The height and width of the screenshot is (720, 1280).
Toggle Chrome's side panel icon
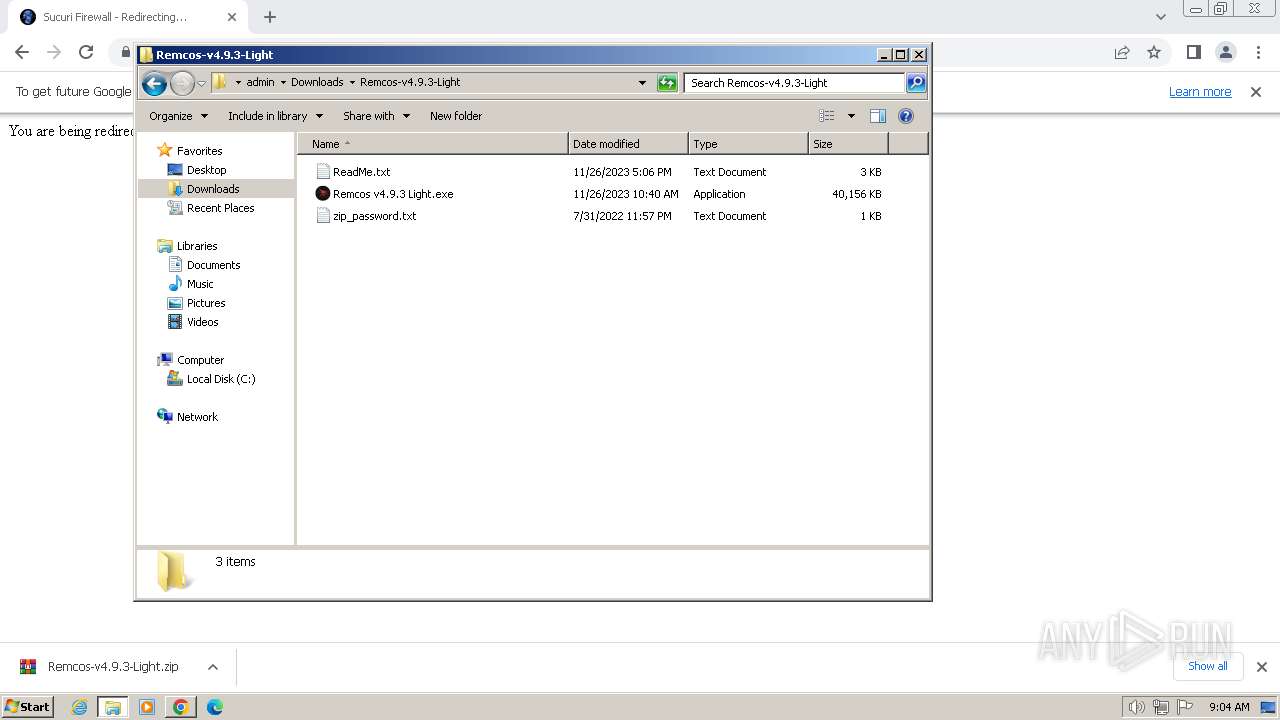pos(1193,52)
